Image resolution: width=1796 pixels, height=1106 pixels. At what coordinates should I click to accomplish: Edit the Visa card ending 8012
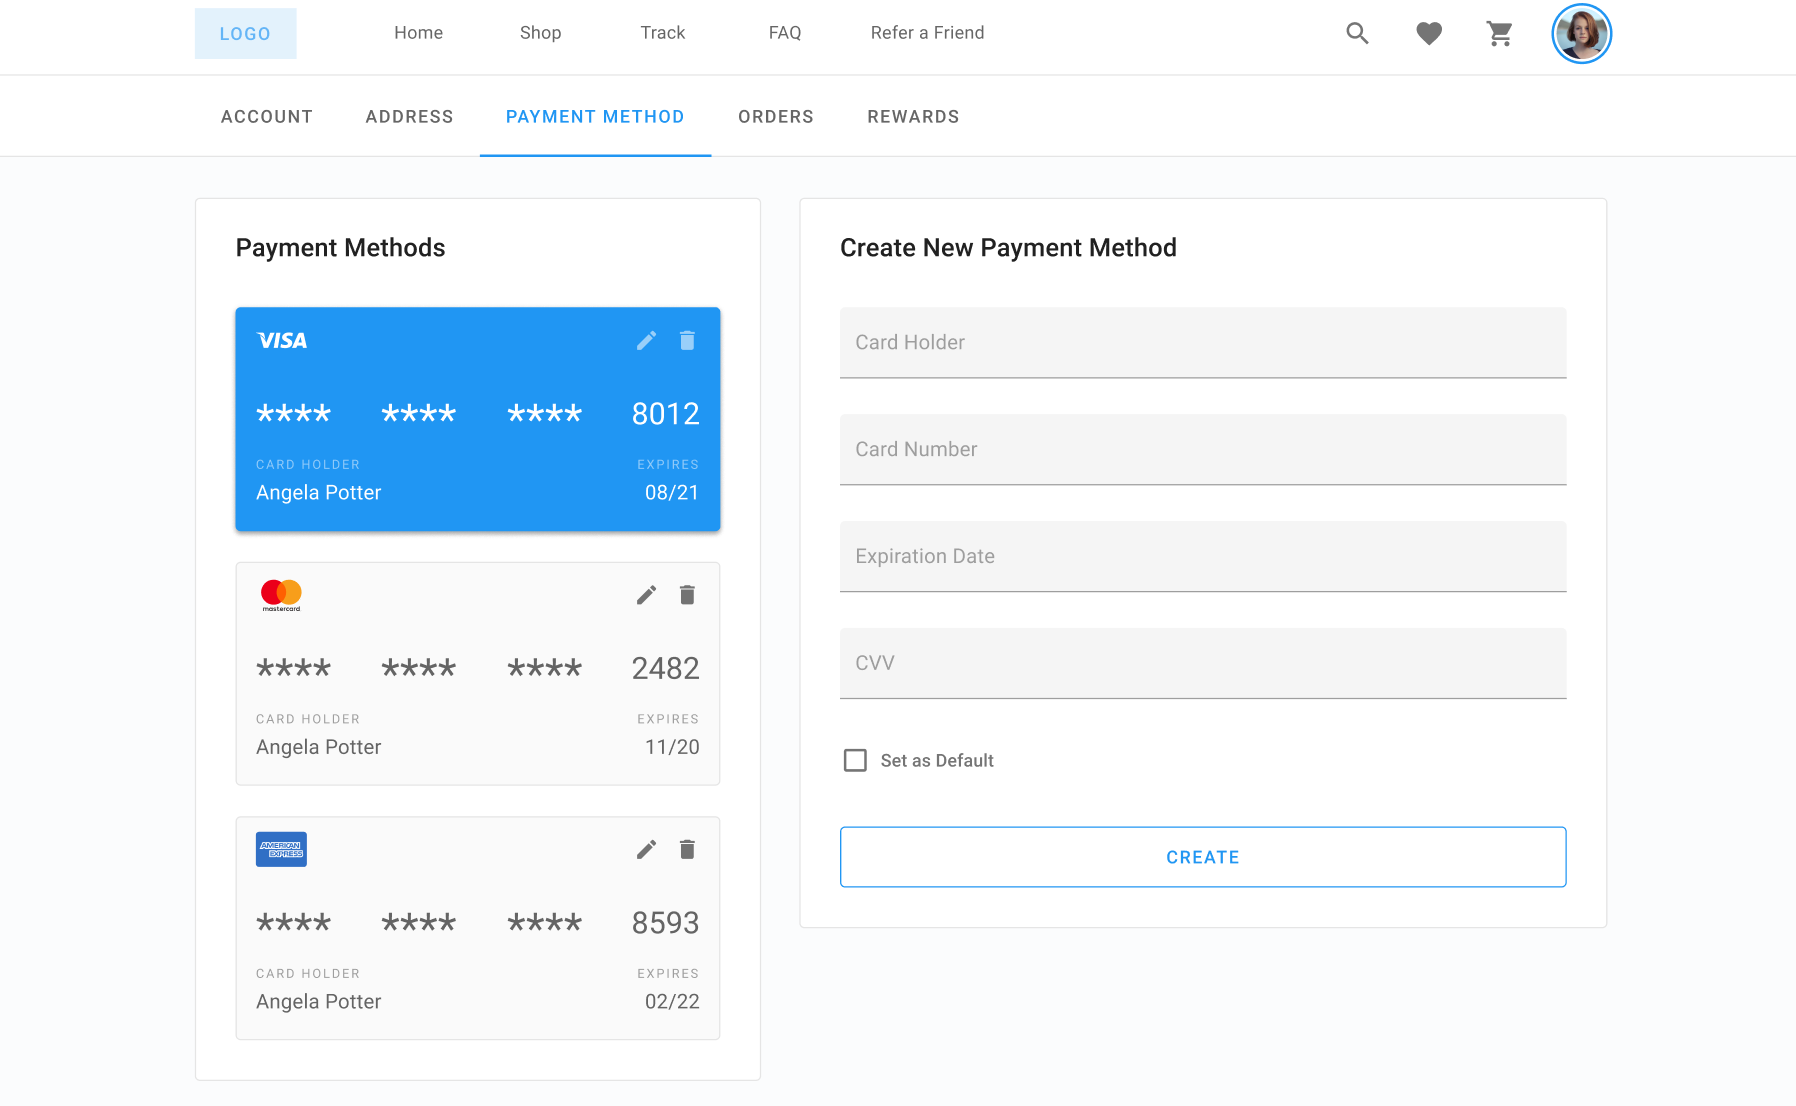(x=647, y=341)
